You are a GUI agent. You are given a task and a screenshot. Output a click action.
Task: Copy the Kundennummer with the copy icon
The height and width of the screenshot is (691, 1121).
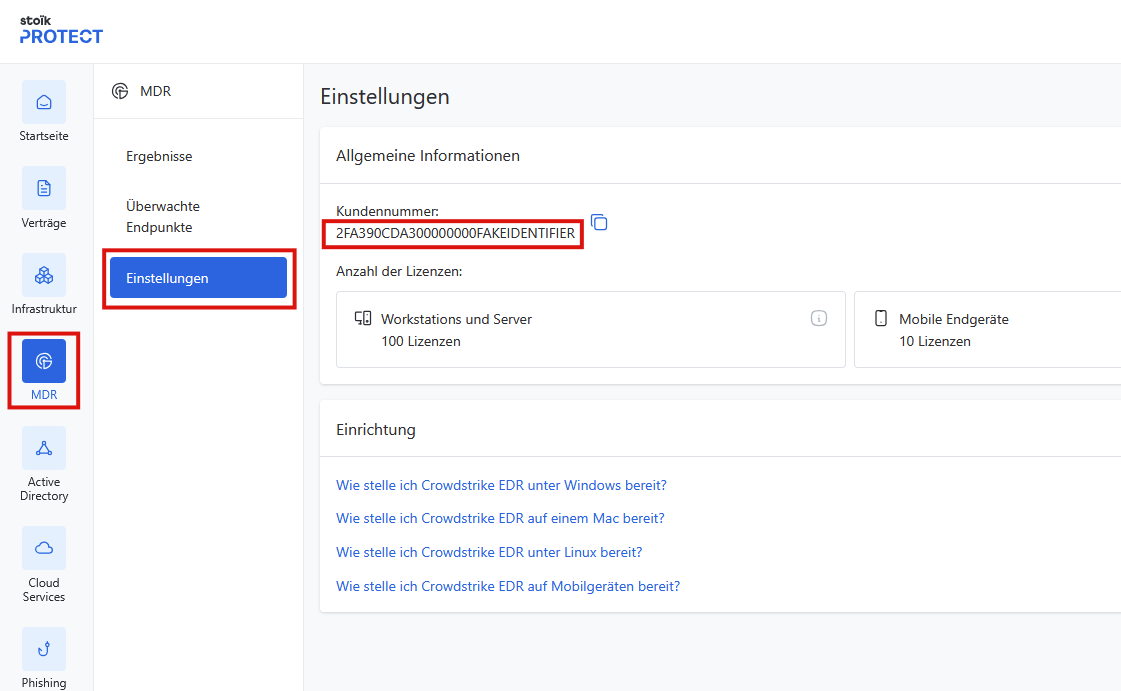point(599,222)
